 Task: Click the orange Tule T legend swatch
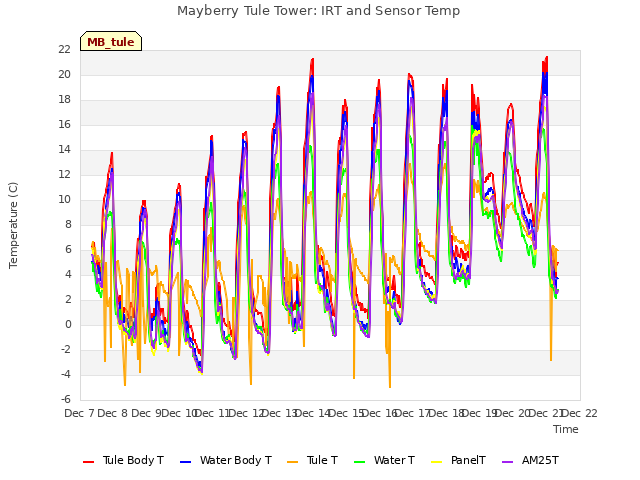(x=293, y=462)
